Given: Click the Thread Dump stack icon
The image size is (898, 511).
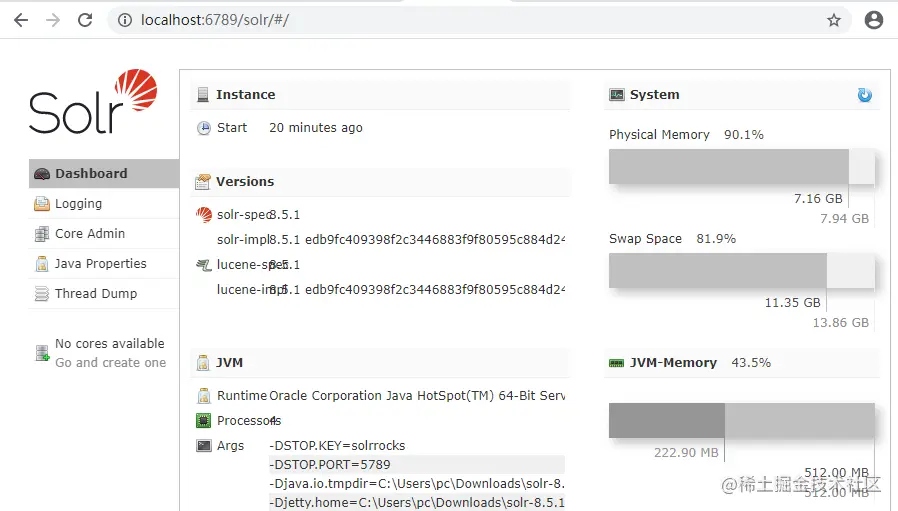Looking at the screenshot, I should (x=42, y=294).
